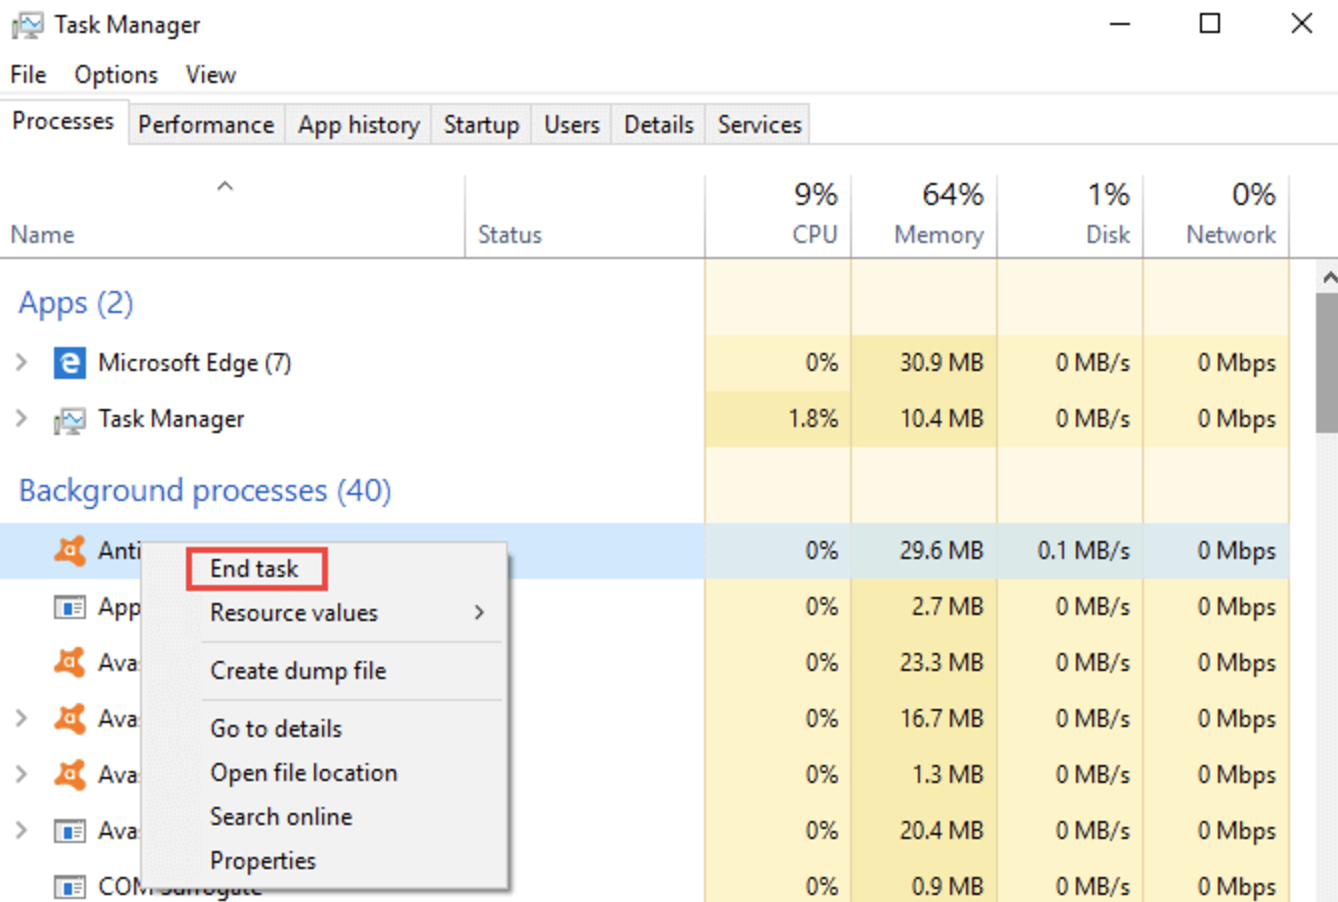
Task: Click the 30.9 MB memory value
Action: [x=941, y=363]
